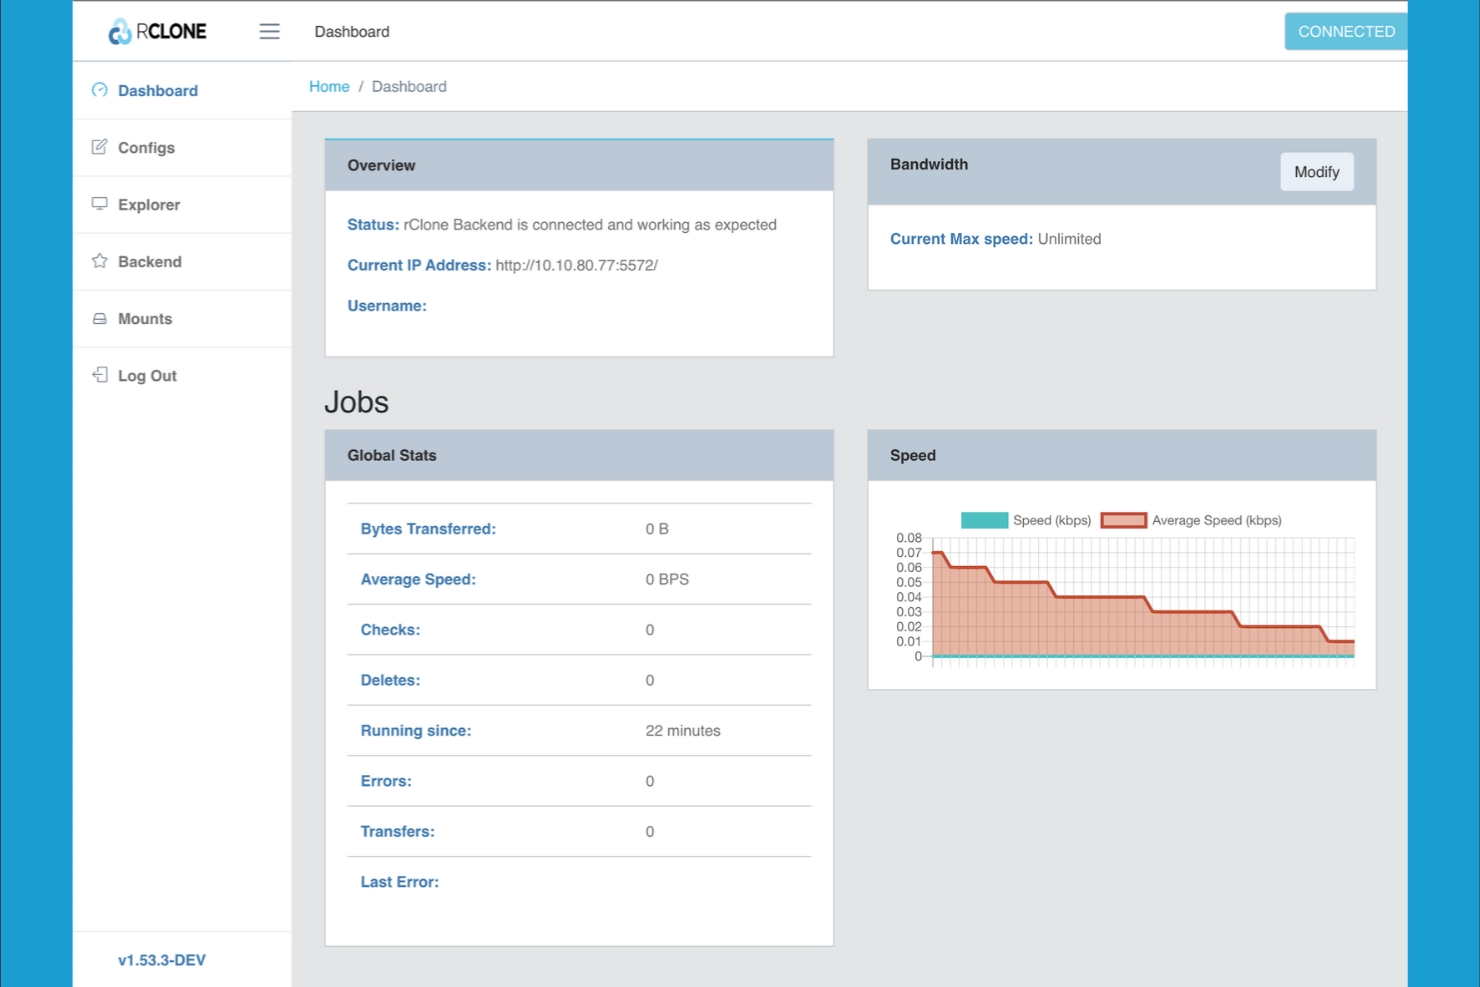The height and width of the screenshot is (987, 1480).
Task: Click the v1.53.3-DEV version link
Action: coord(161,959)
